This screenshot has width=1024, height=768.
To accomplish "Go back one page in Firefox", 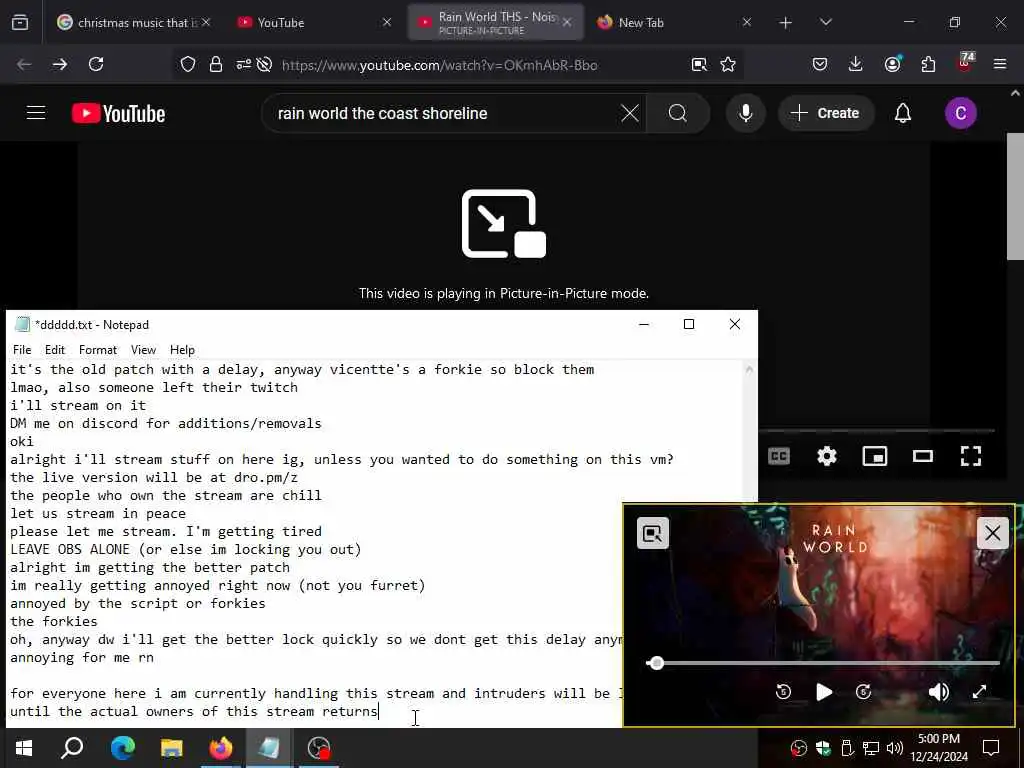I will coord(24,64).
